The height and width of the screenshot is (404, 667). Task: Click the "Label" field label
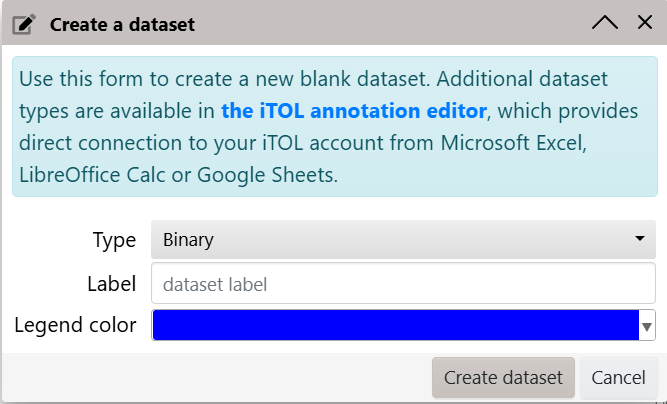click(x=111, y=284)
